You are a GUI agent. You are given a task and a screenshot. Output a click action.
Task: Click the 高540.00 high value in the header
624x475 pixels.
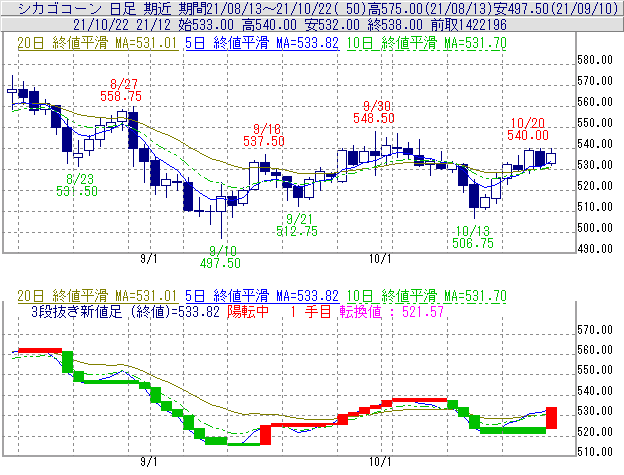pyautogui.click(x=269, y=25)
